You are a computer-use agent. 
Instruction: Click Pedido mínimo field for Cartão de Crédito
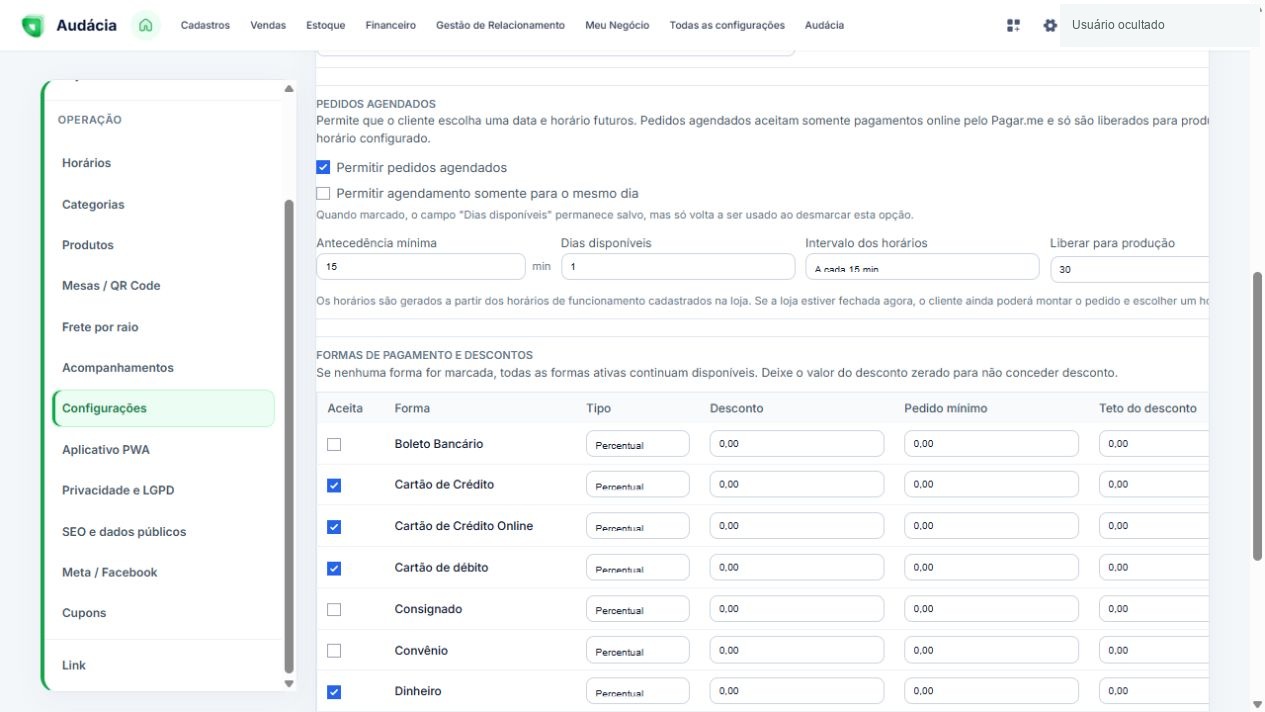click(x=991, y=485)
